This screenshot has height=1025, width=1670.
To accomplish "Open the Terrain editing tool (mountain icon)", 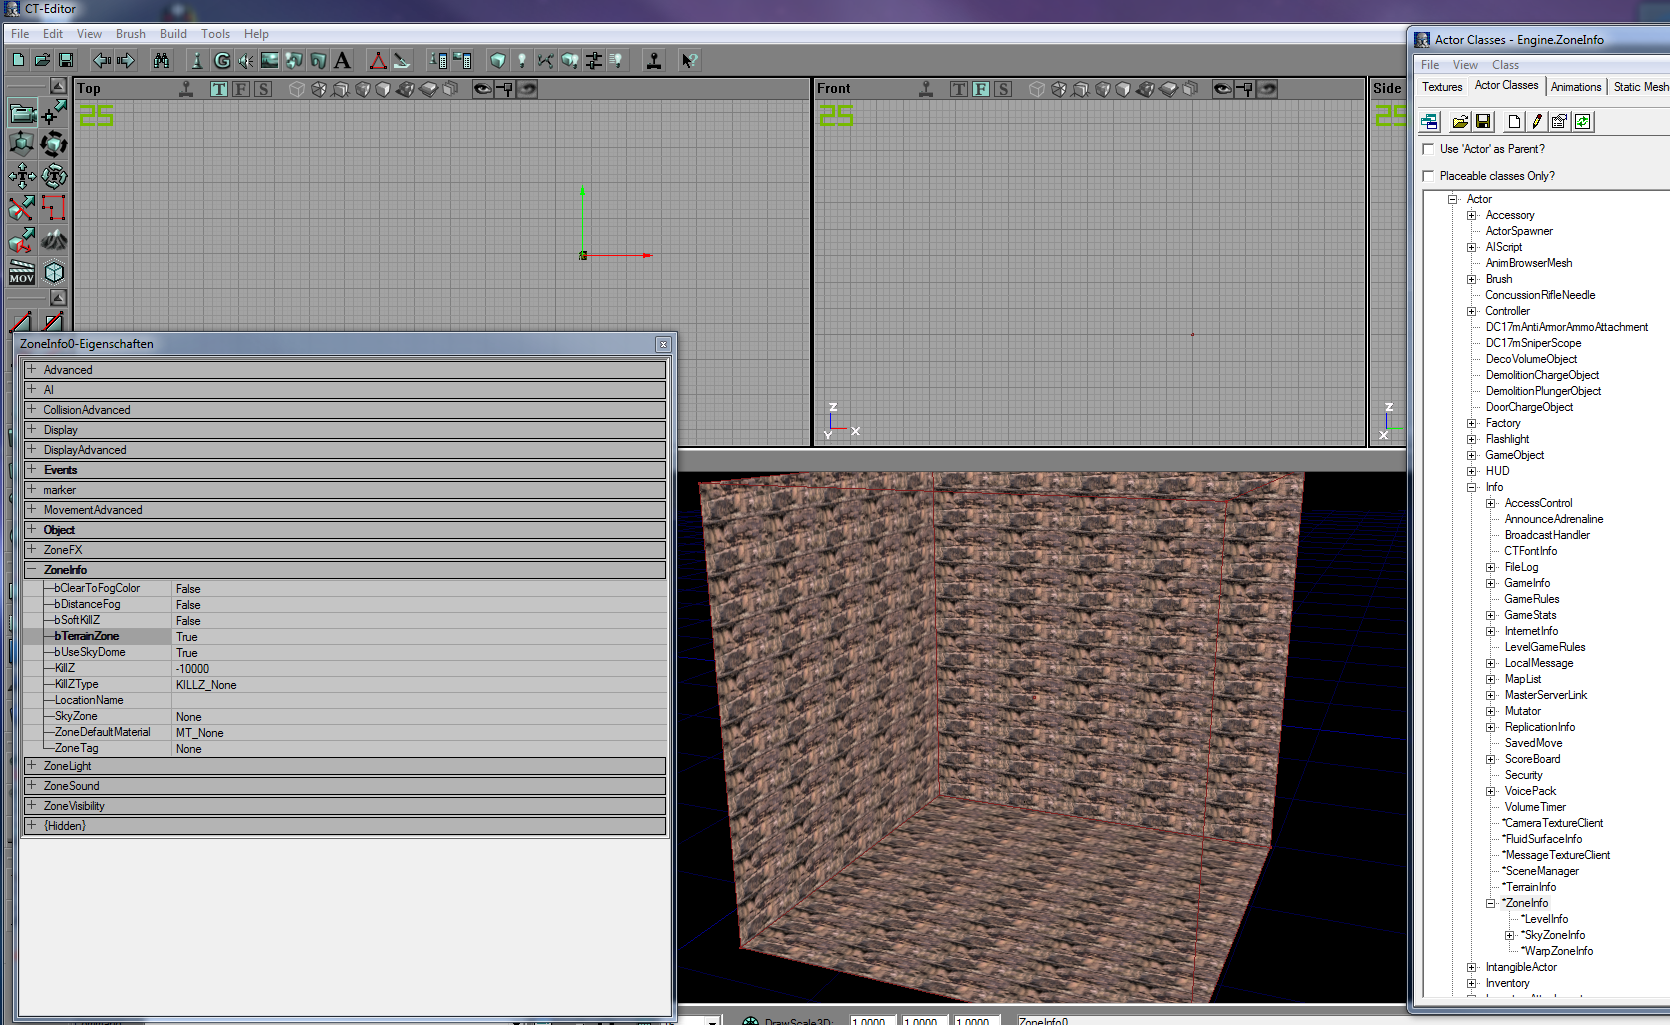I will pos(54,240).
